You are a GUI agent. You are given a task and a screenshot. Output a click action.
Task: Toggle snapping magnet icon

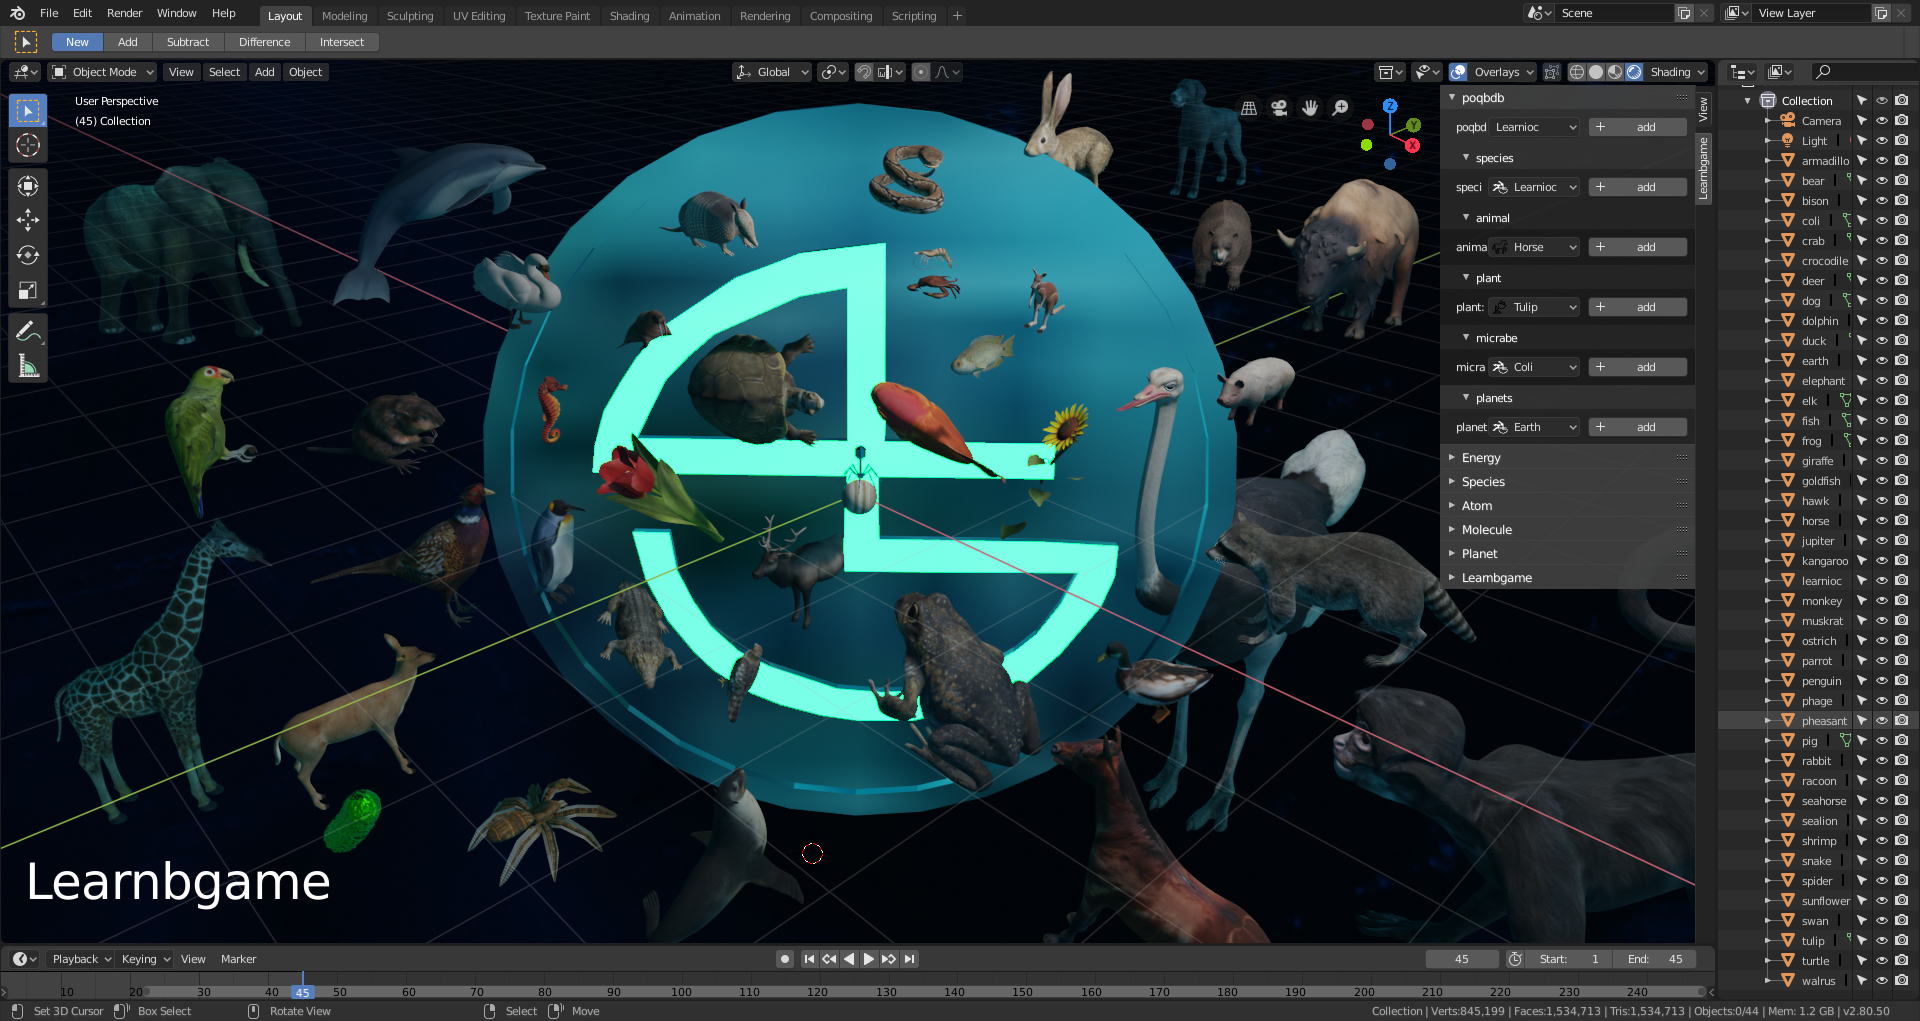click(864, 72)
